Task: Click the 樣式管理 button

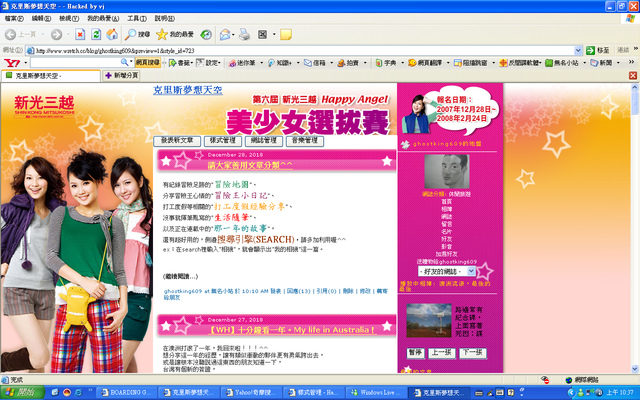Action: (x=222, y=141)
